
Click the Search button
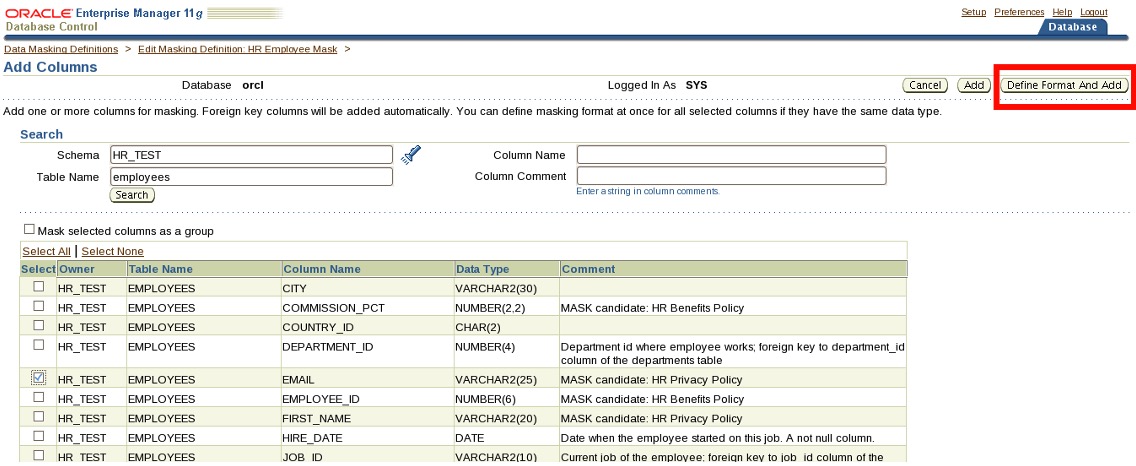(x=132, y=195)
